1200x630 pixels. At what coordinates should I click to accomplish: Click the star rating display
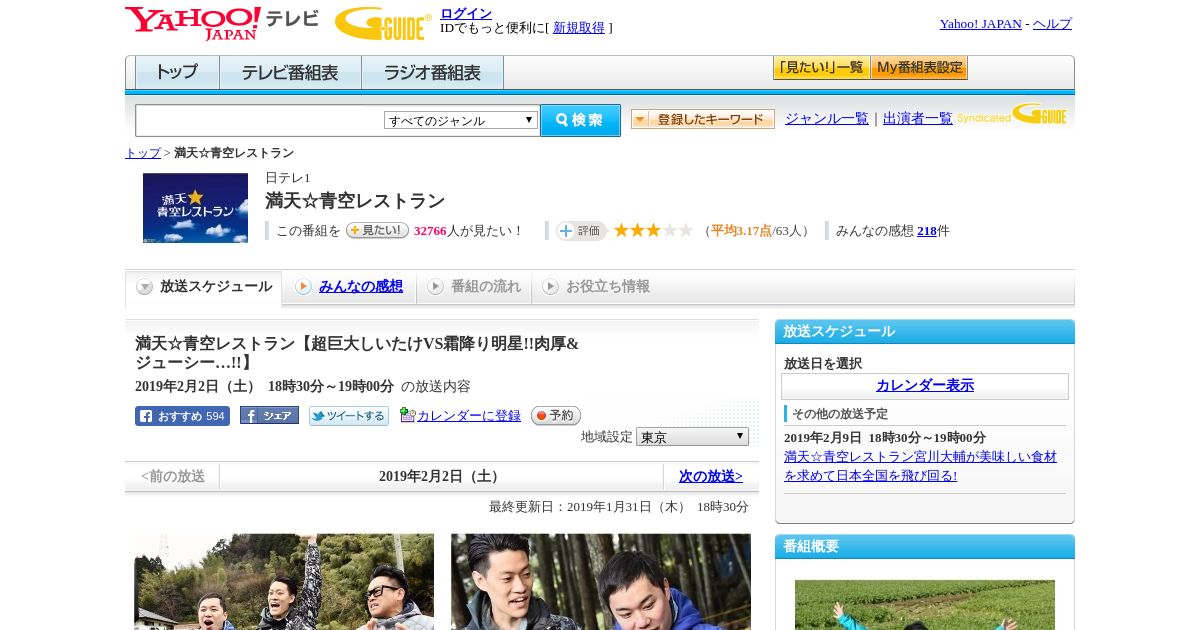coord(653,231)
